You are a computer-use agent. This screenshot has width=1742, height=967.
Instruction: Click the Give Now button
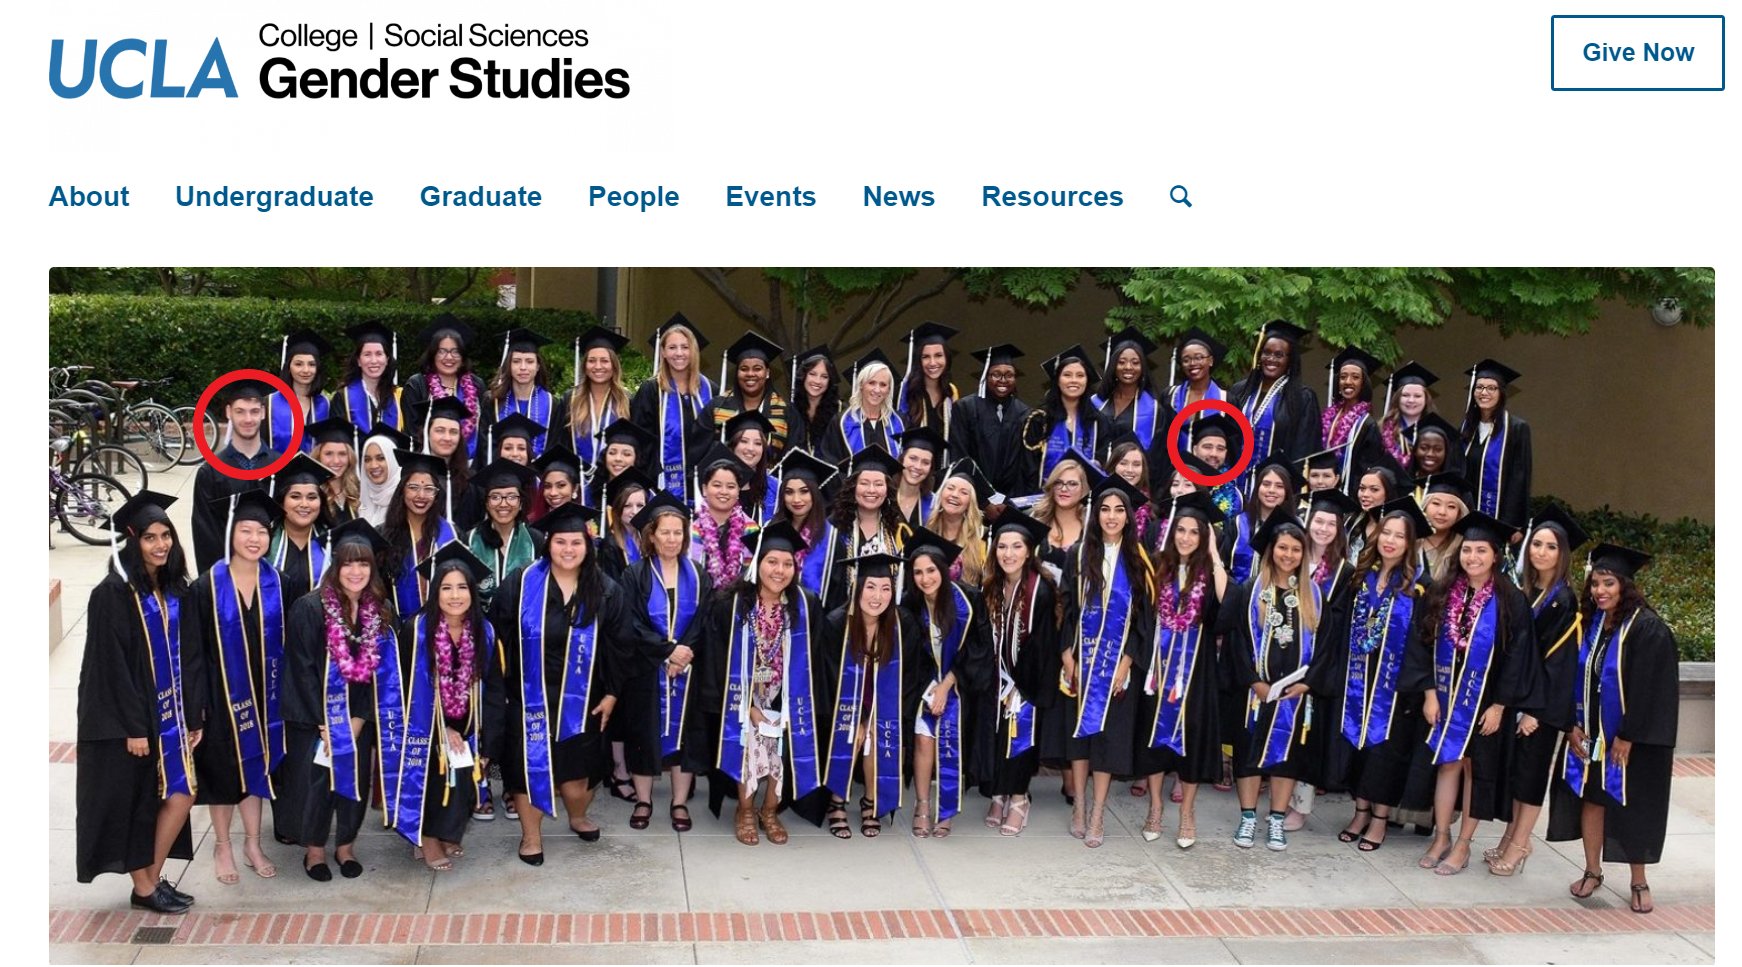(x=1637, y=53)
